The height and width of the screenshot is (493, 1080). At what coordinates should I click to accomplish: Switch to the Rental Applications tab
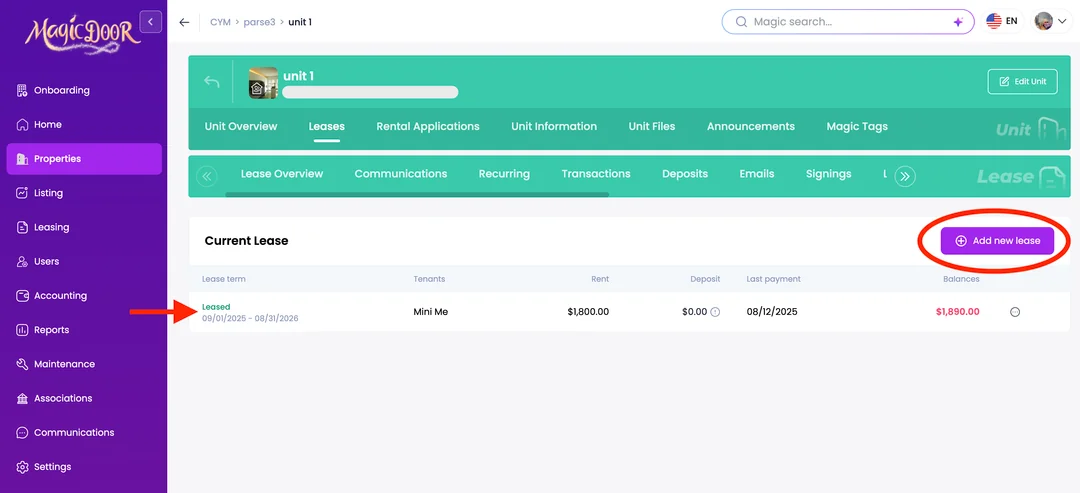(428, 127)
